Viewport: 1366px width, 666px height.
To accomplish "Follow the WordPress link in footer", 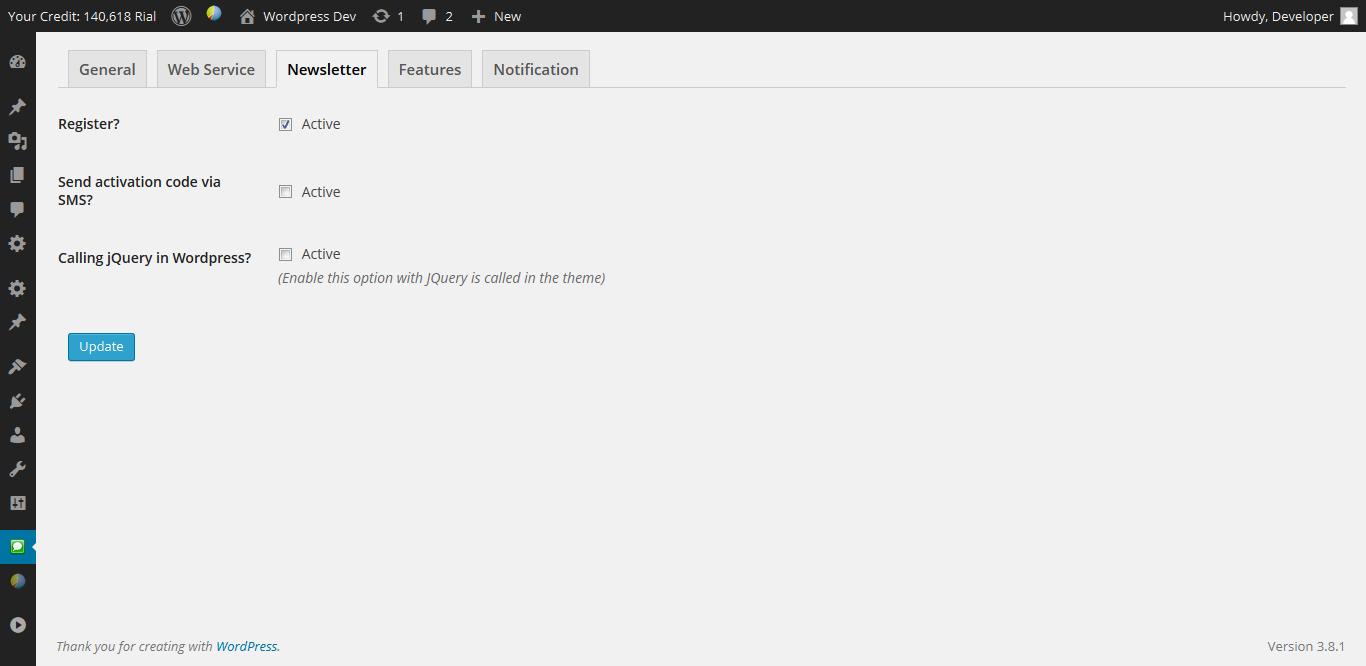I will [x=247, y=646].
